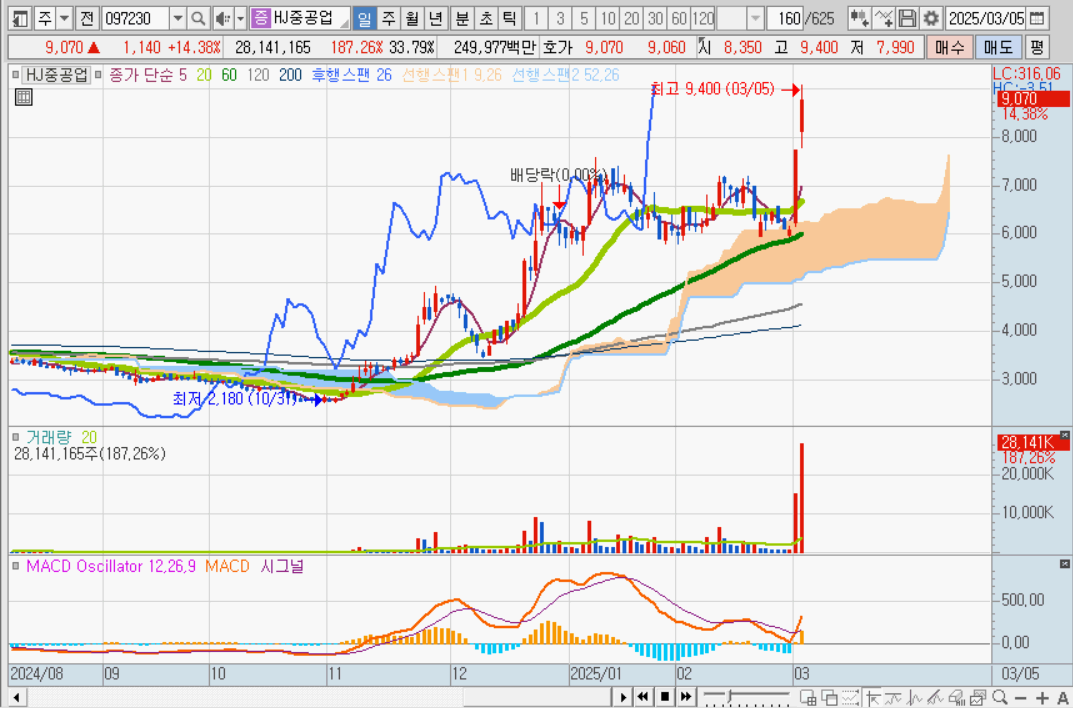Select interval 30 button
The image size is (1073, 708).
point(656,18)
